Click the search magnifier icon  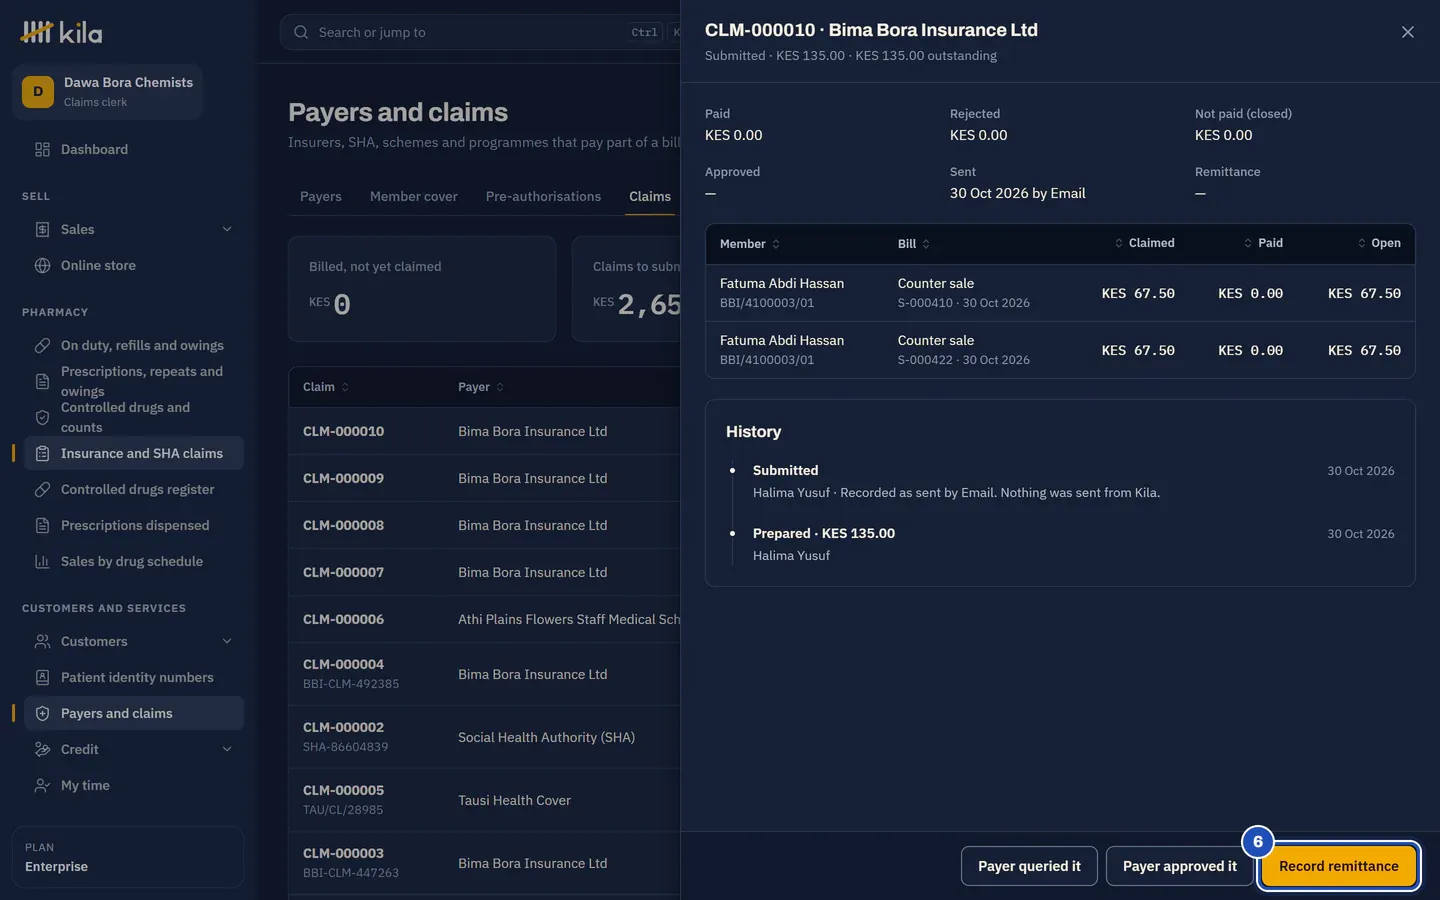[301, 32]
